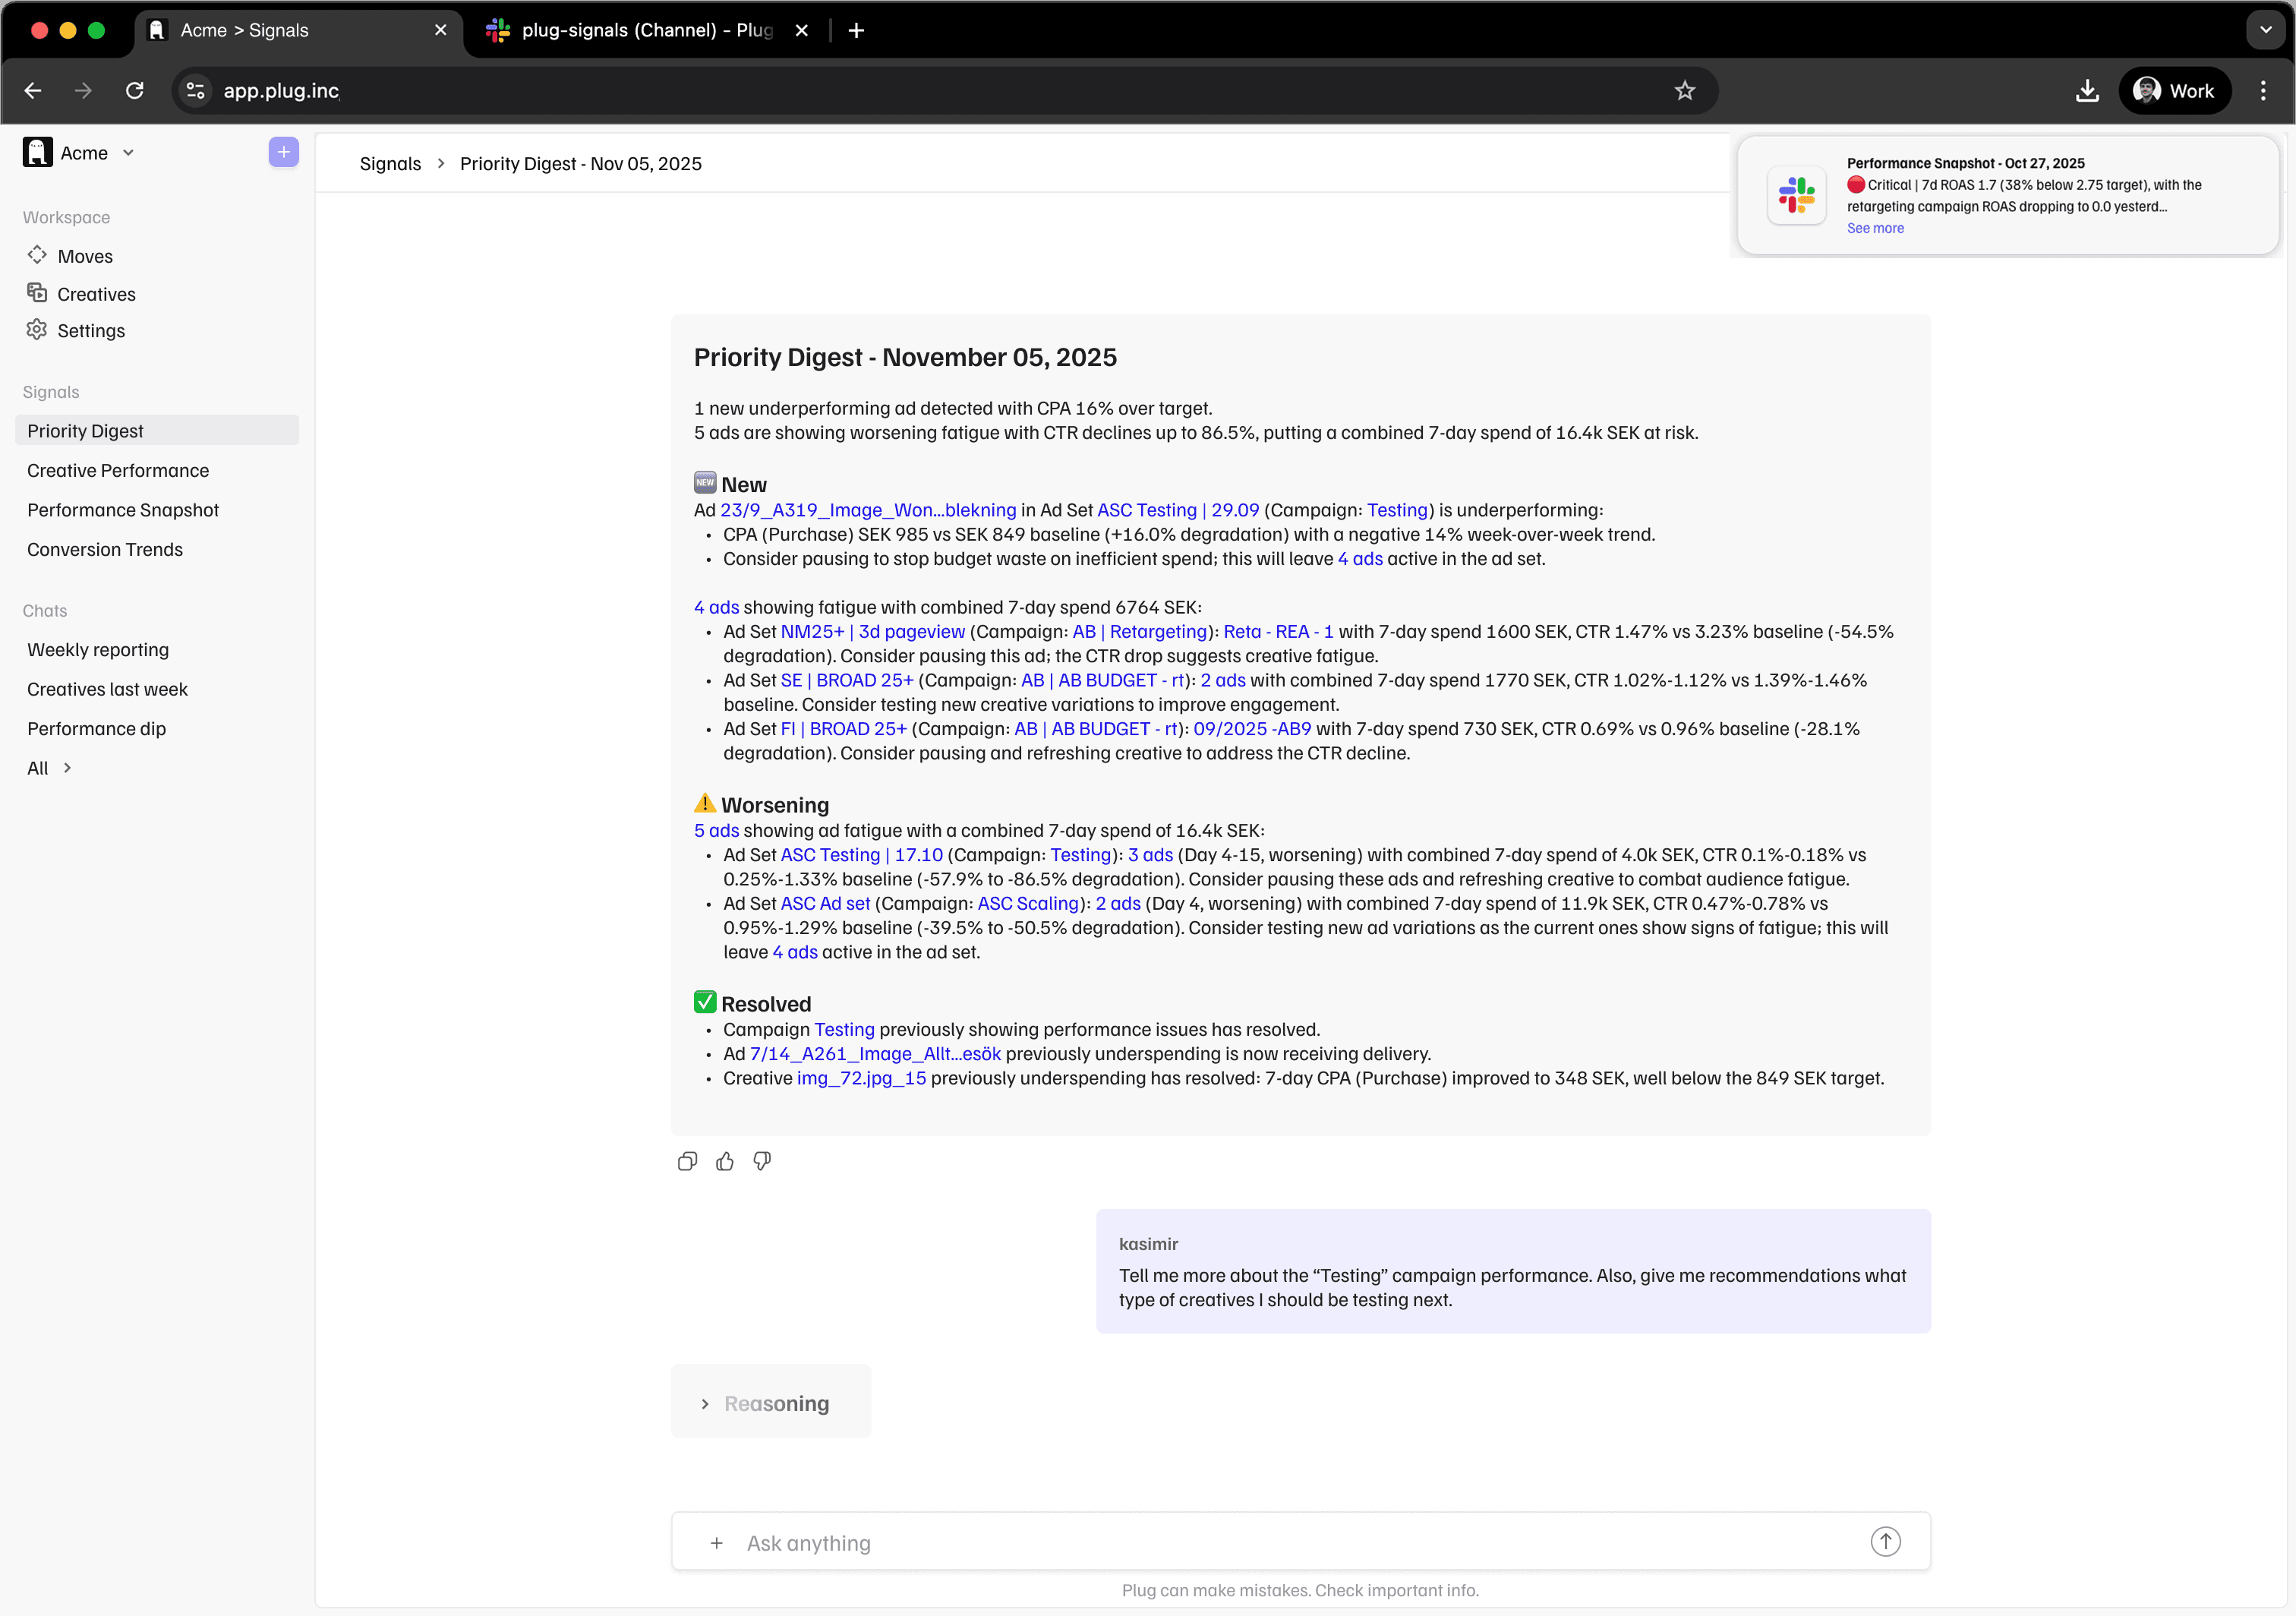The width and height of the screenshot is (2296, 1616).
Task: Open Performance Snapshot in sidebar
Action: [123, 510]
